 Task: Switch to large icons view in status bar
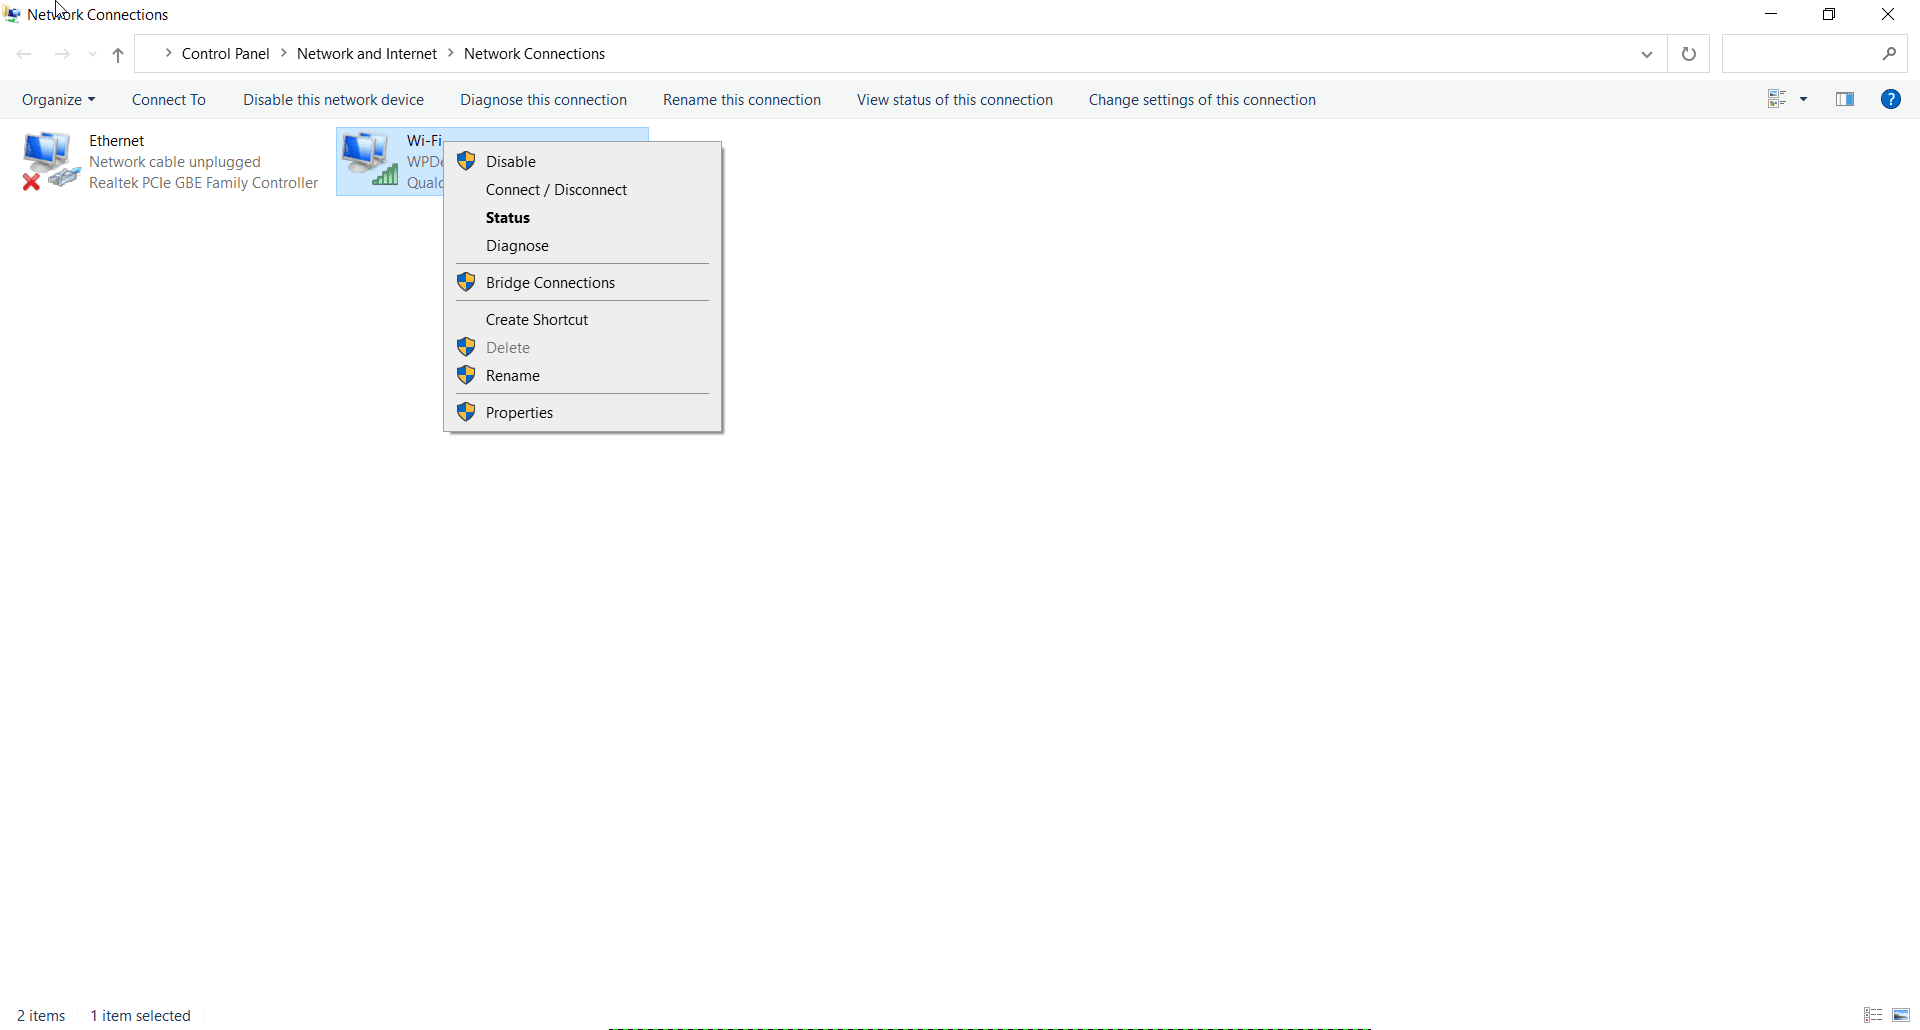[x=1902, y=1015]
